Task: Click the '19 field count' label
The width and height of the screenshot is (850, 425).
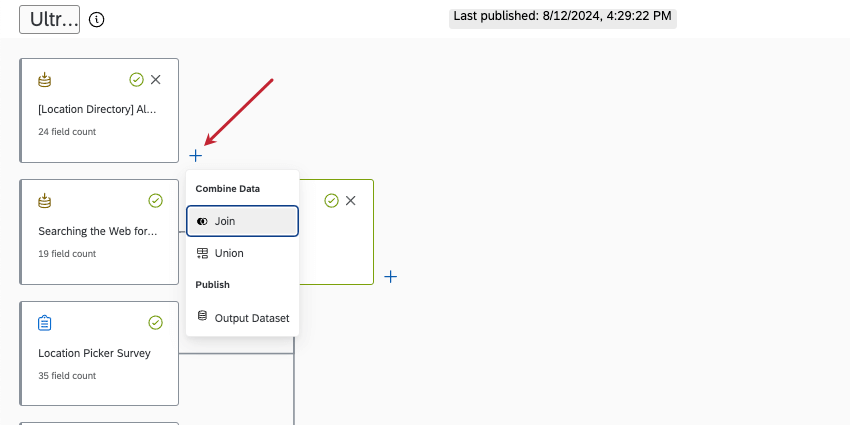Action: point(67,254)
